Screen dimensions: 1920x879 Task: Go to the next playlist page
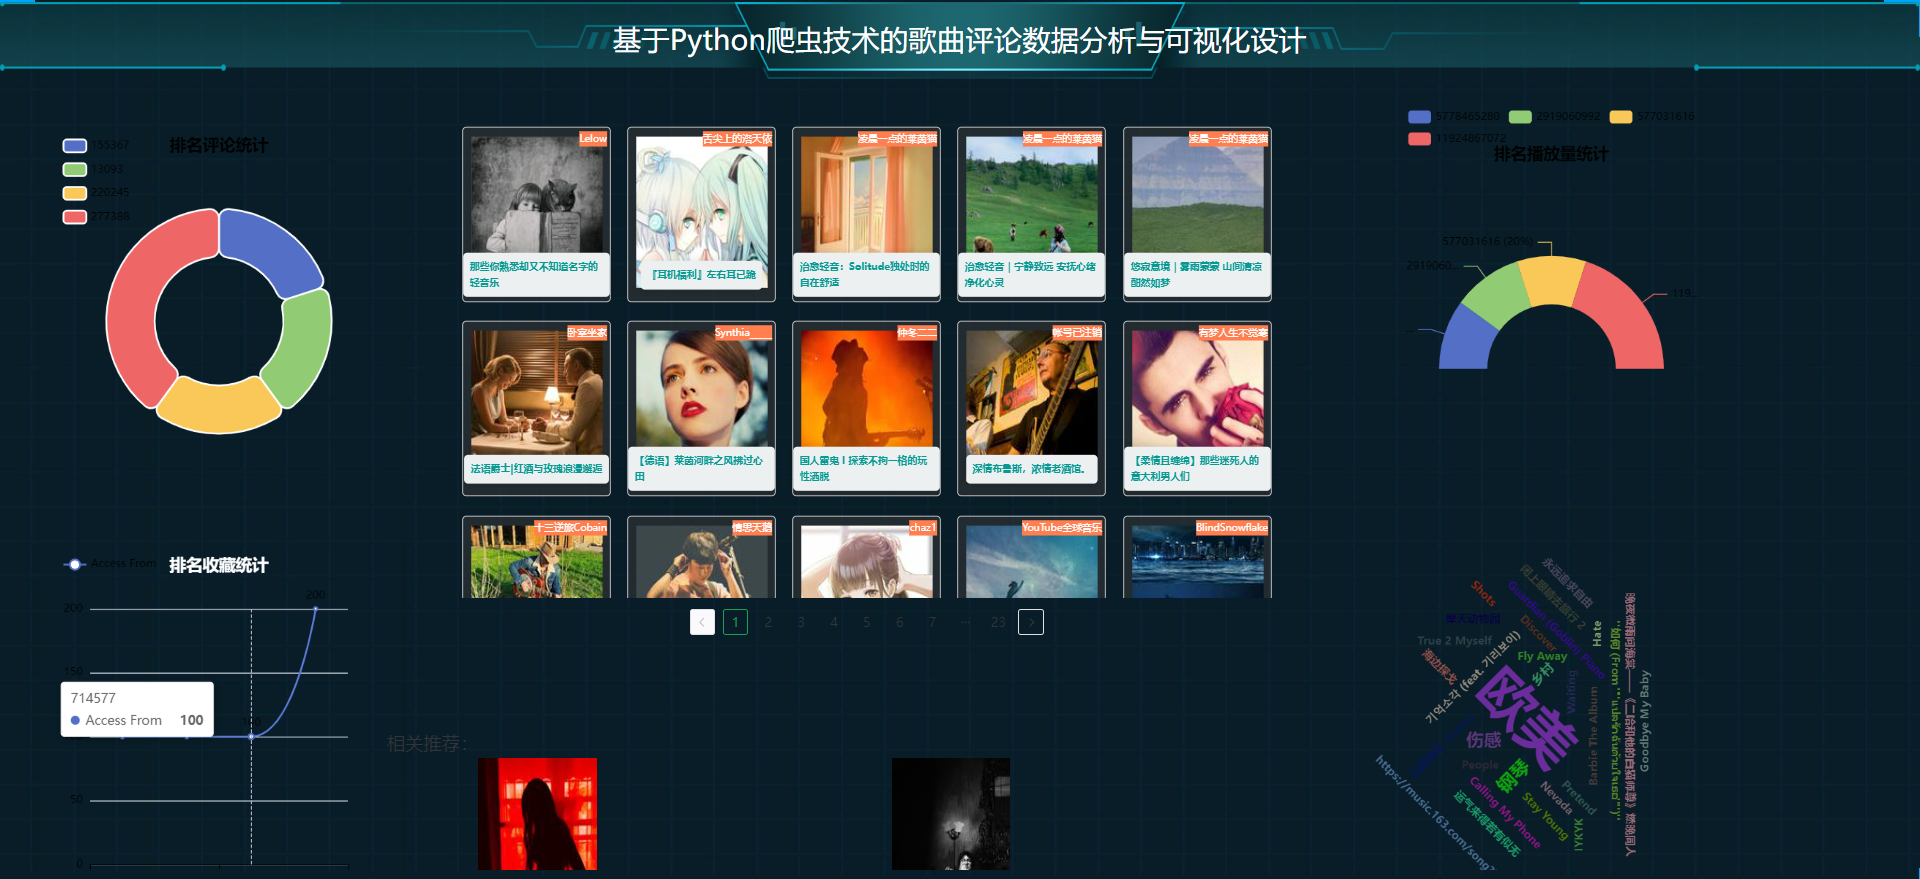coord(1030,622)
